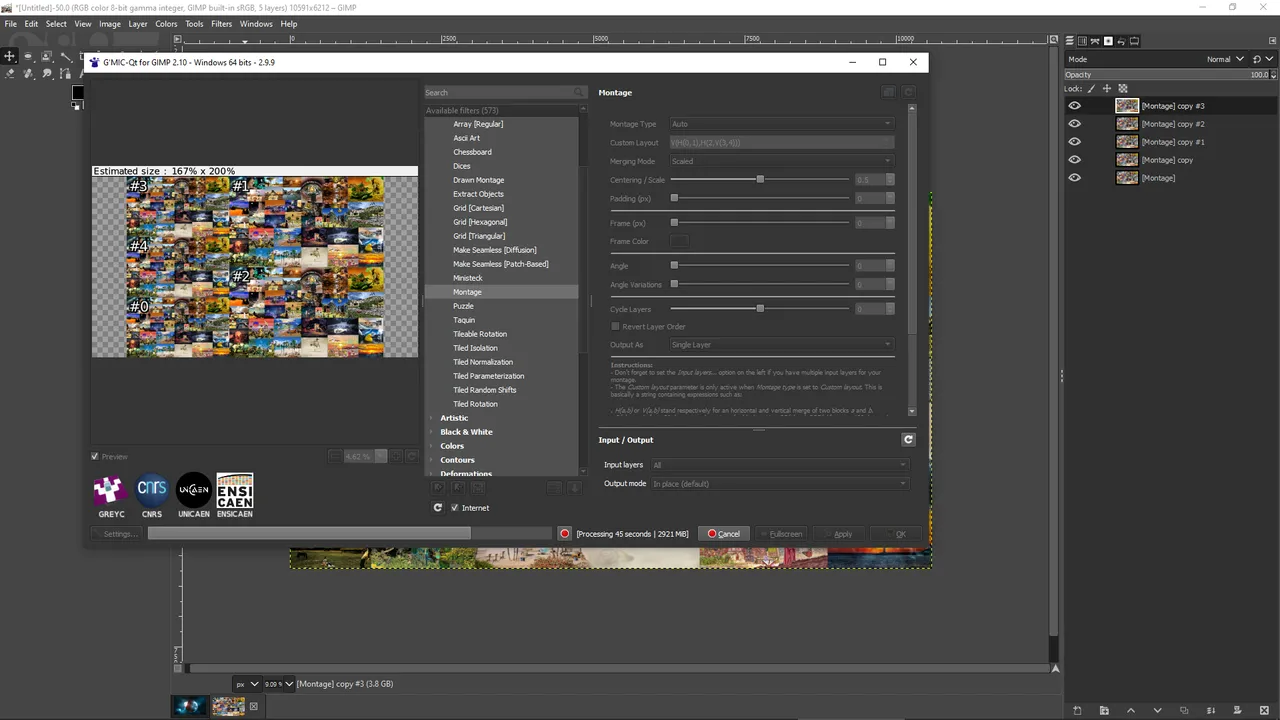Click the navigate image display icon
Screen dimensions: 1280x720
(1055, 669)
